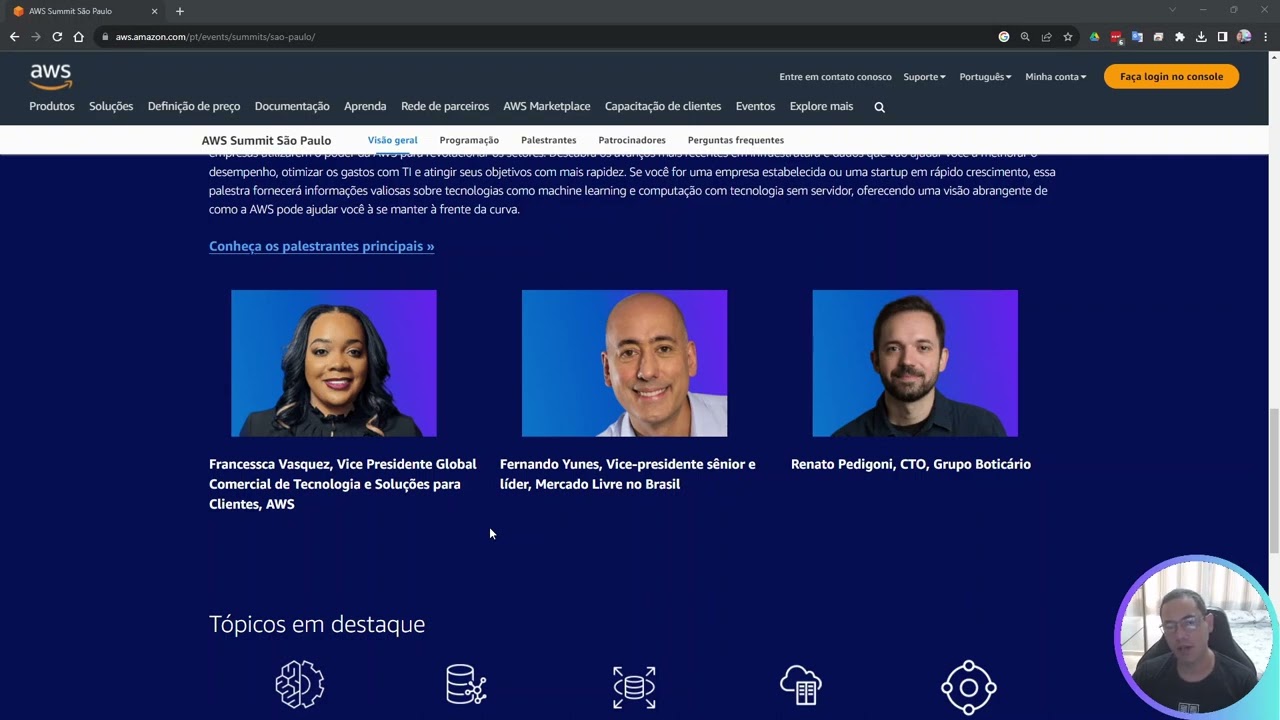Image resolution: width=1280 pixels, height=720 pixels.
Task: Open the Extensions puzzle piece menu
Action: tap(1180, 37)
